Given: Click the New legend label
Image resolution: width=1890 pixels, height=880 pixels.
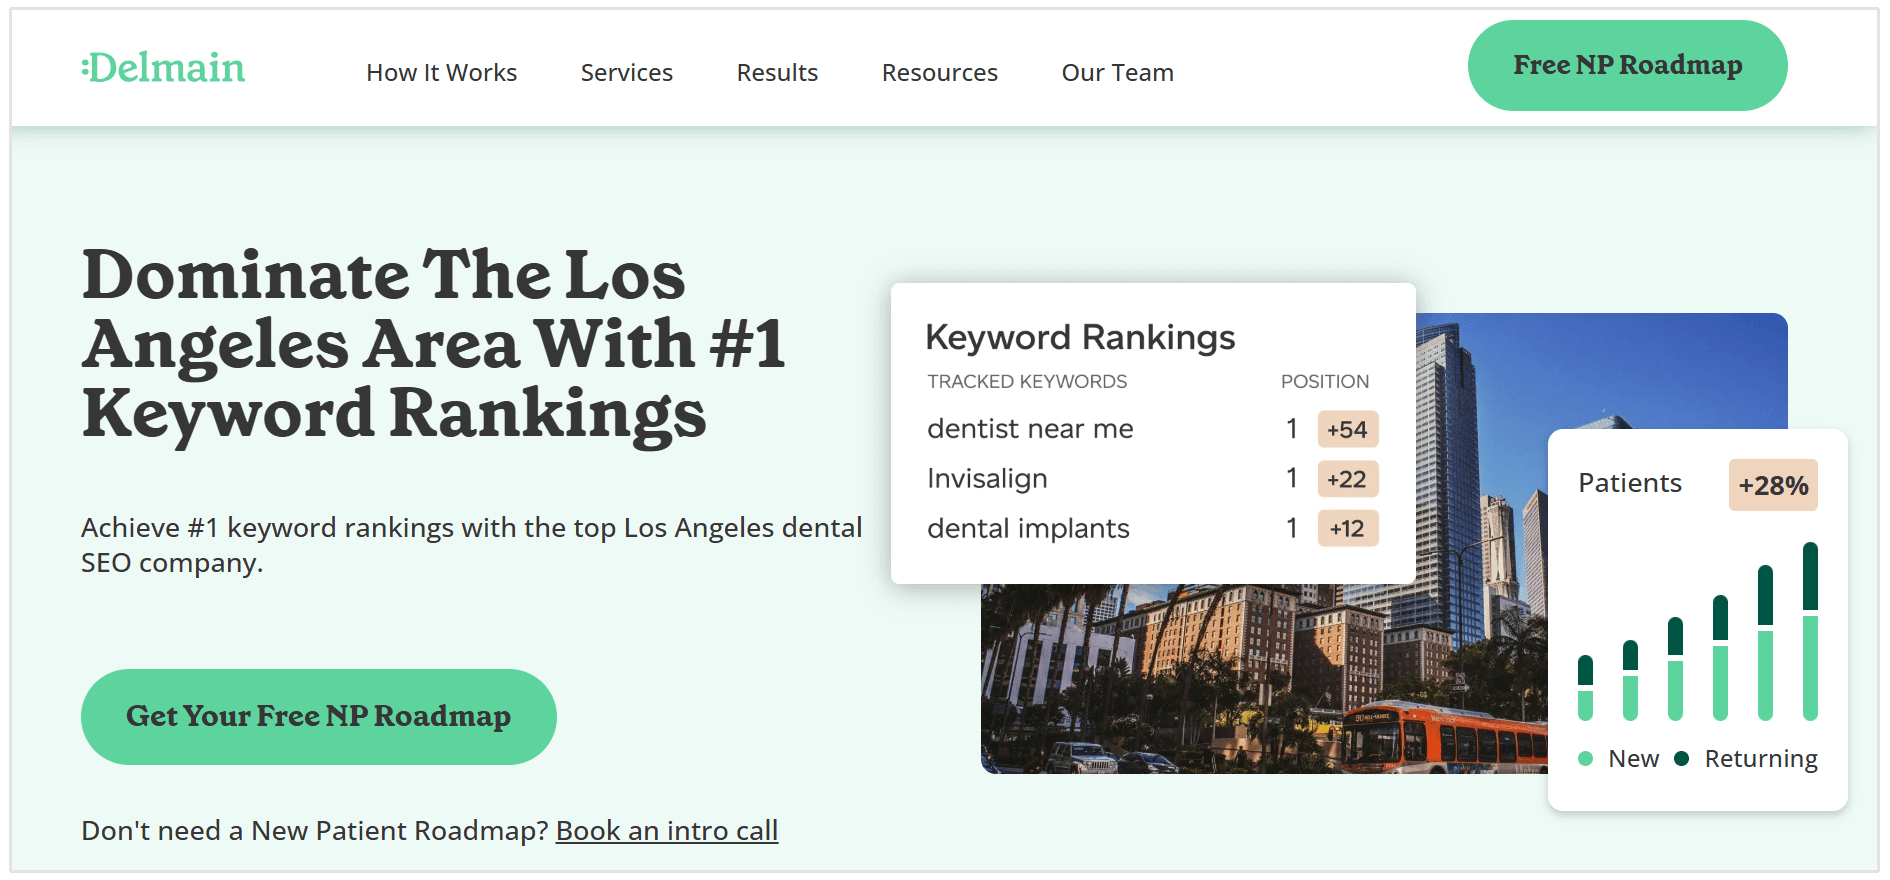Looking at the screenshot, I should (1633, 759).
